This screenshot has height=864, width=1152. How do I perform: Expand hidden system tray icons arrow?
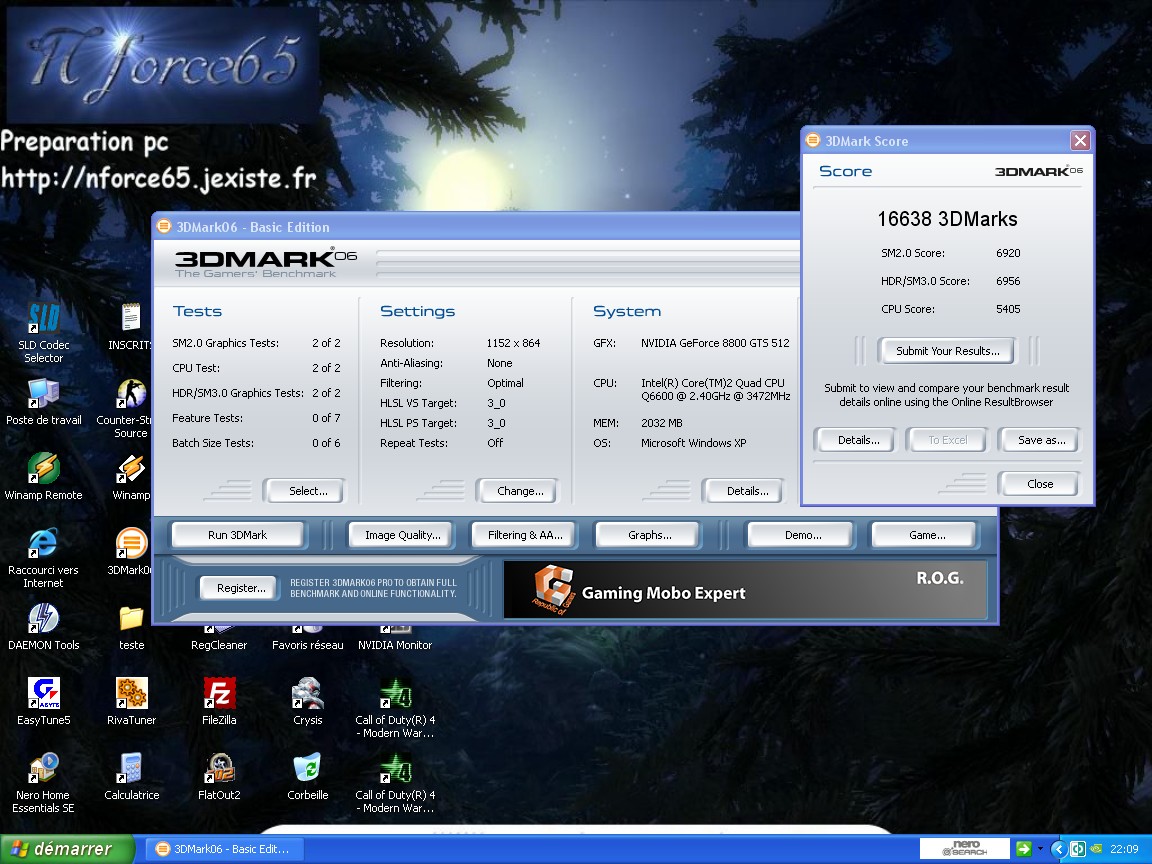click(1058, 849)
